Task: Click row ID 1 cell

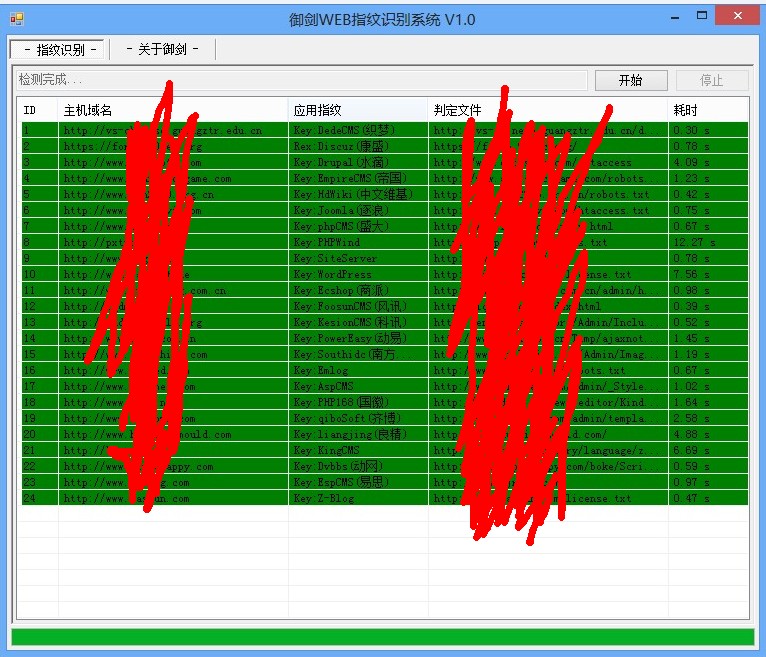Action: tap(40, 130)
